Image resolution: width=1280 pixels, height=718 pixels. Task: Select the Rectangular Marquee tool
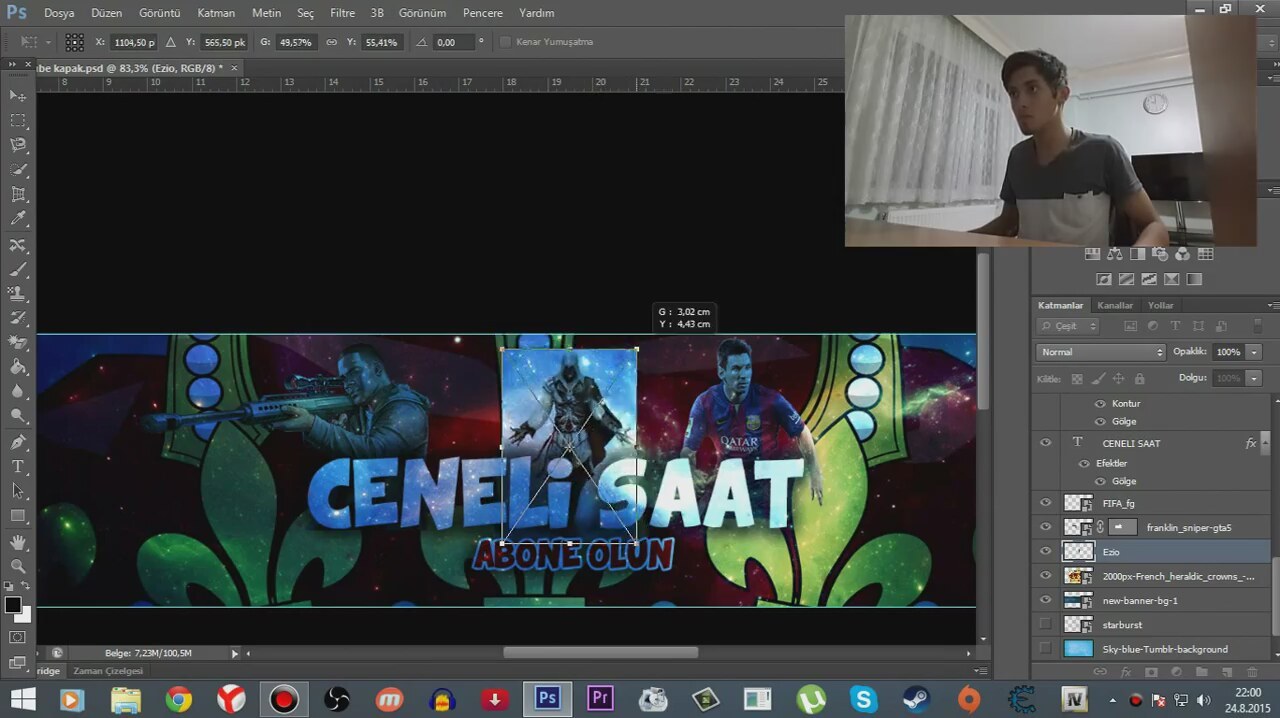[x=18, y=120]
